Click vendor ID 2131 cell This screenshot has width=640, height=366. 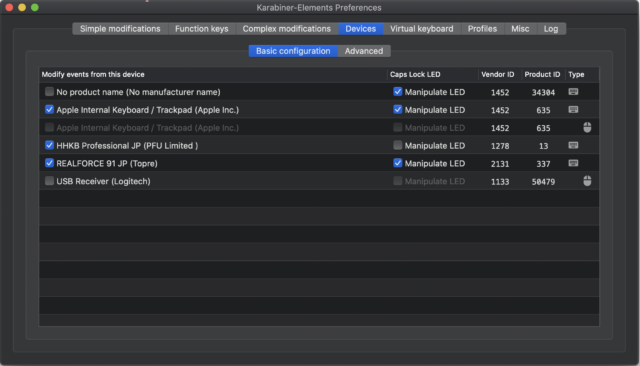tap(500, 164)
